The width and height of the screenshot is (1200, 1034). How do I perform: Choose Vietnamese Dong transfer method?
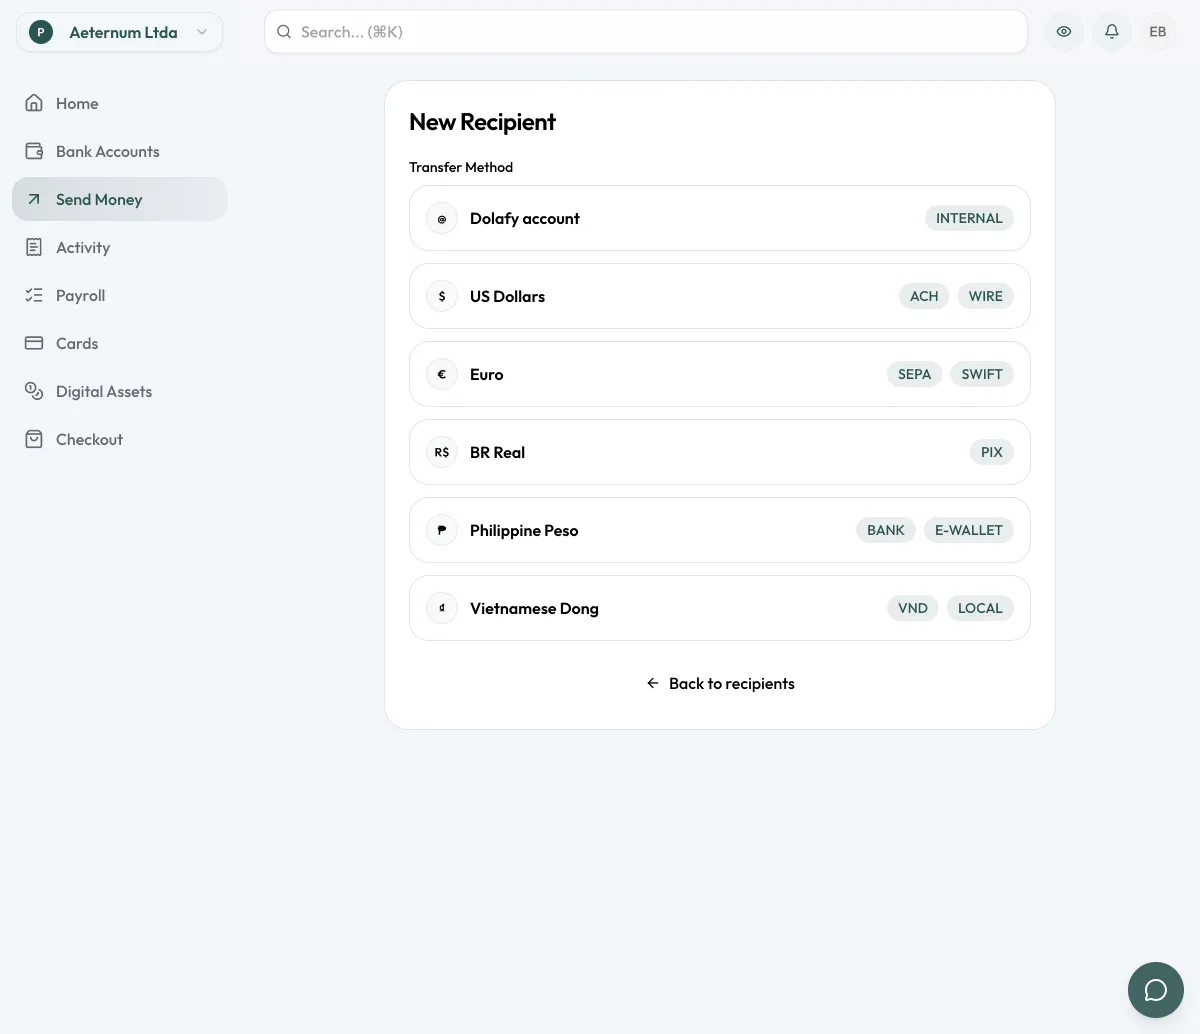coord(720,608)
